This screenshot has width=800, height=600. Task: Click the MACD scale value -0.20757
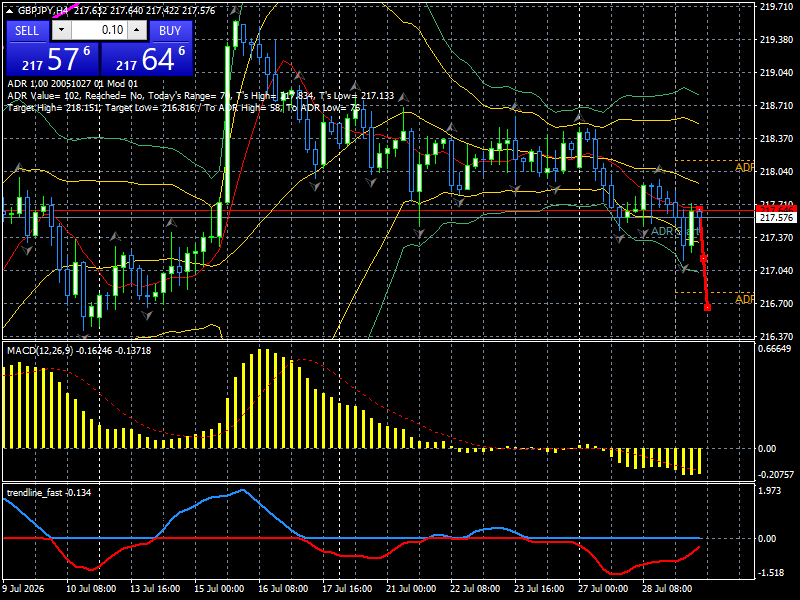tap(776, 475)
